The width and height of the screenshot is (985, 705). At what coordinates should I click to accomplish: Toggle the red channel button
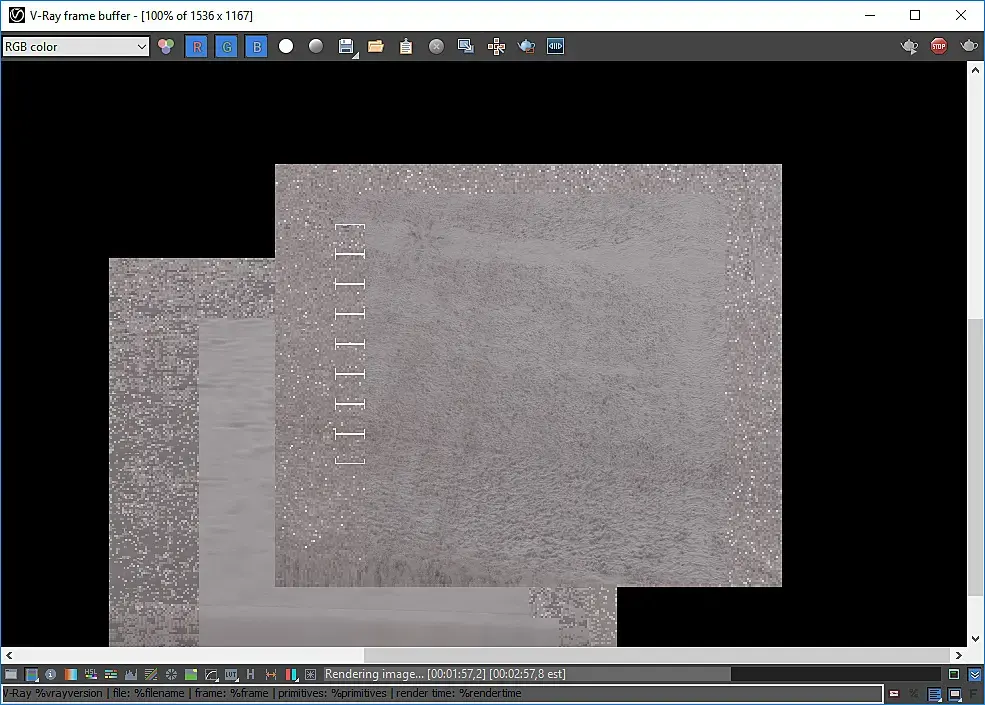tap(196, 46)
